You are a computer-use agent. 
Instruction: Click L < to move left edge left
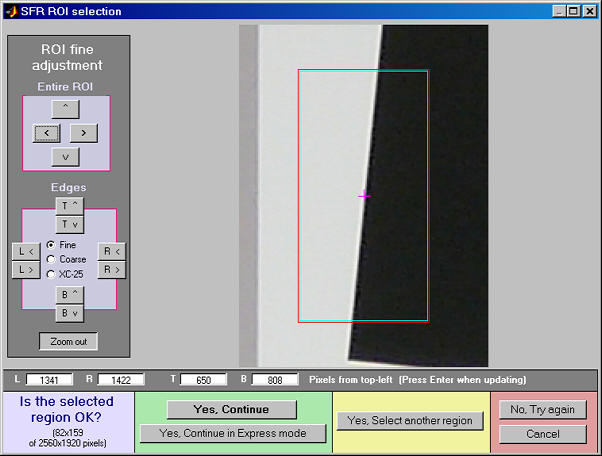coord(26,251)
